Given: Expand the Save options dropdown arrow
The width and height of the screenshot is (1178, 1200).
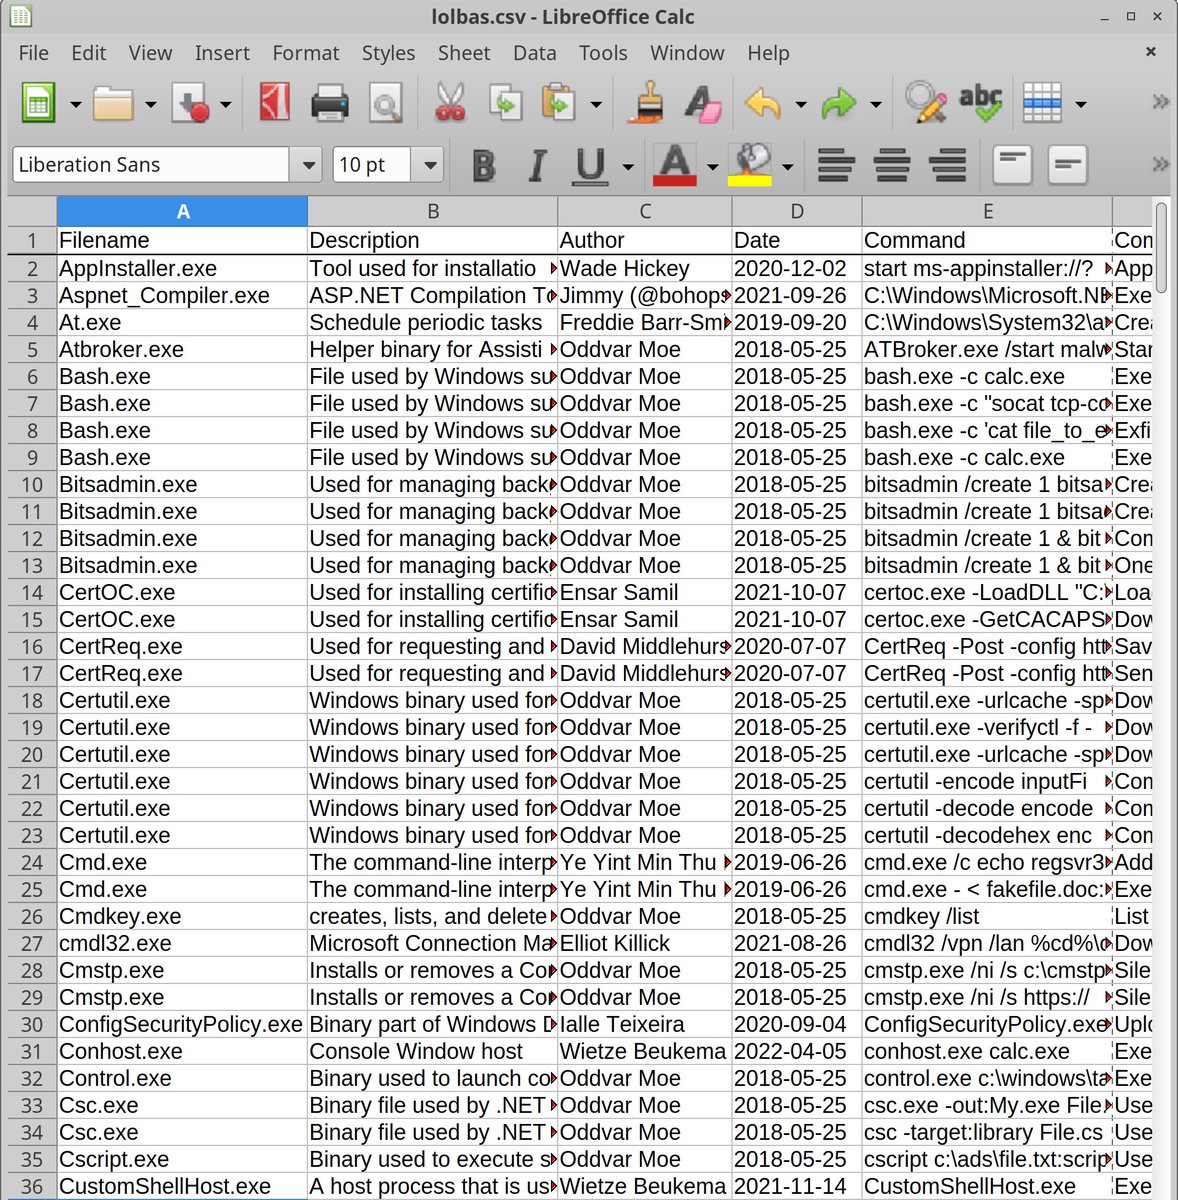Looking at the screenshot, I should point(226,104).
